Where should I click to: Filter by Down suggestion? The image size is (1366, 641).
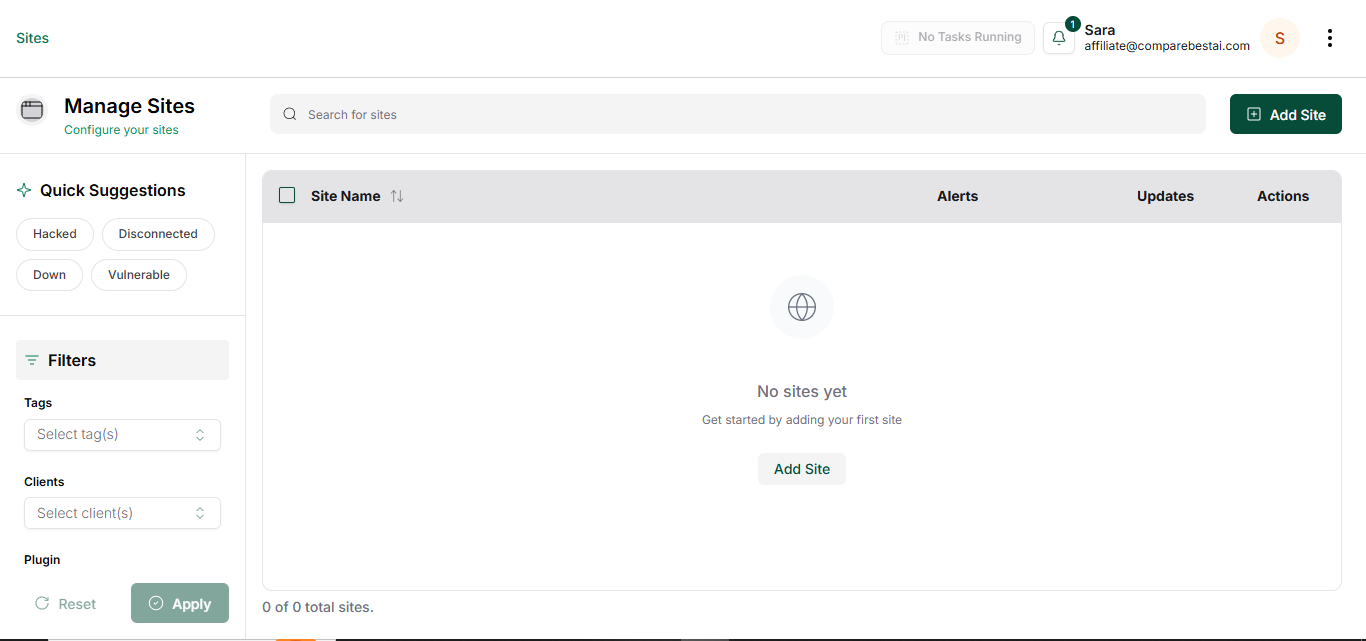pyautogui.click(x=49, y=275)
